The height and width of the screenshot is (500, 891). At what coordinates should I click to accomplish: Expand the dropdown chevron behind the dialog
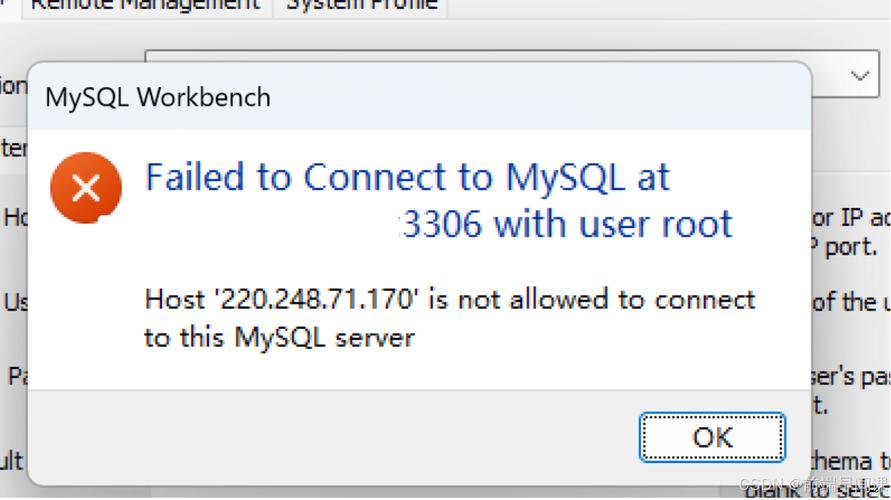click(858, 76)
